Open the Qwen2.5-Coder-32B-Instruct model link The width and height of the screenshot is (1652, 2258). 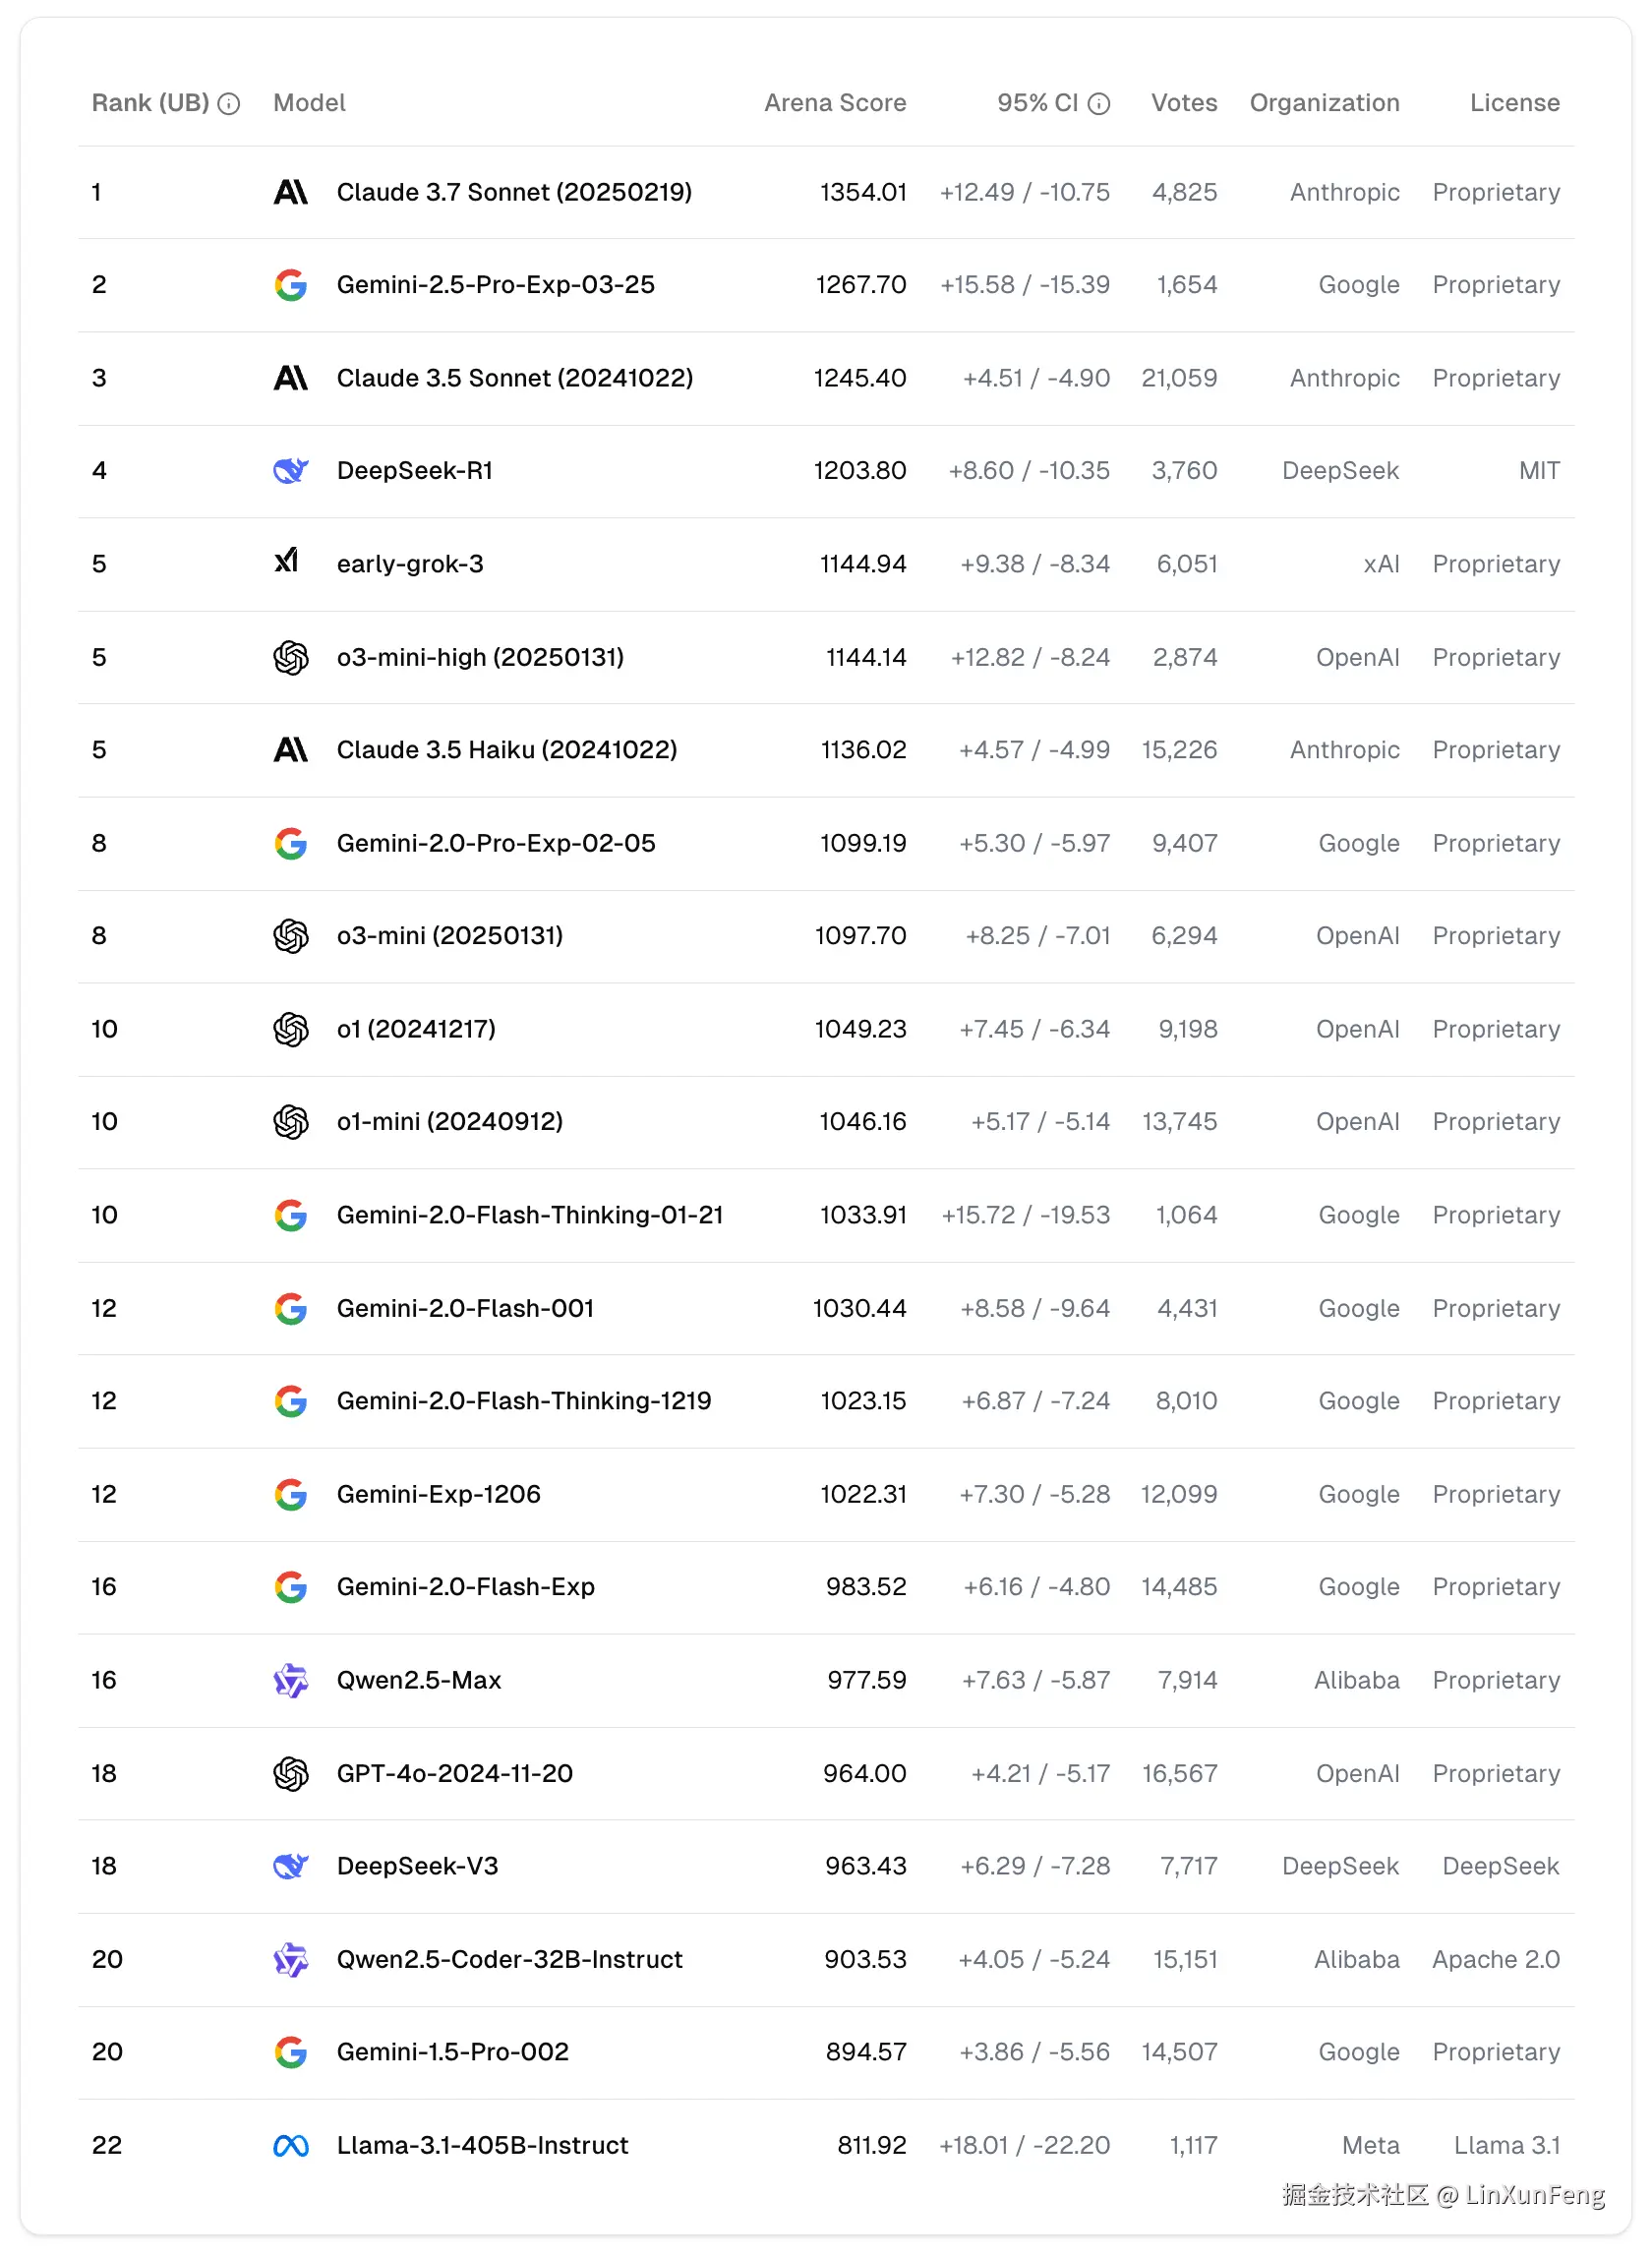[509, 1959]
